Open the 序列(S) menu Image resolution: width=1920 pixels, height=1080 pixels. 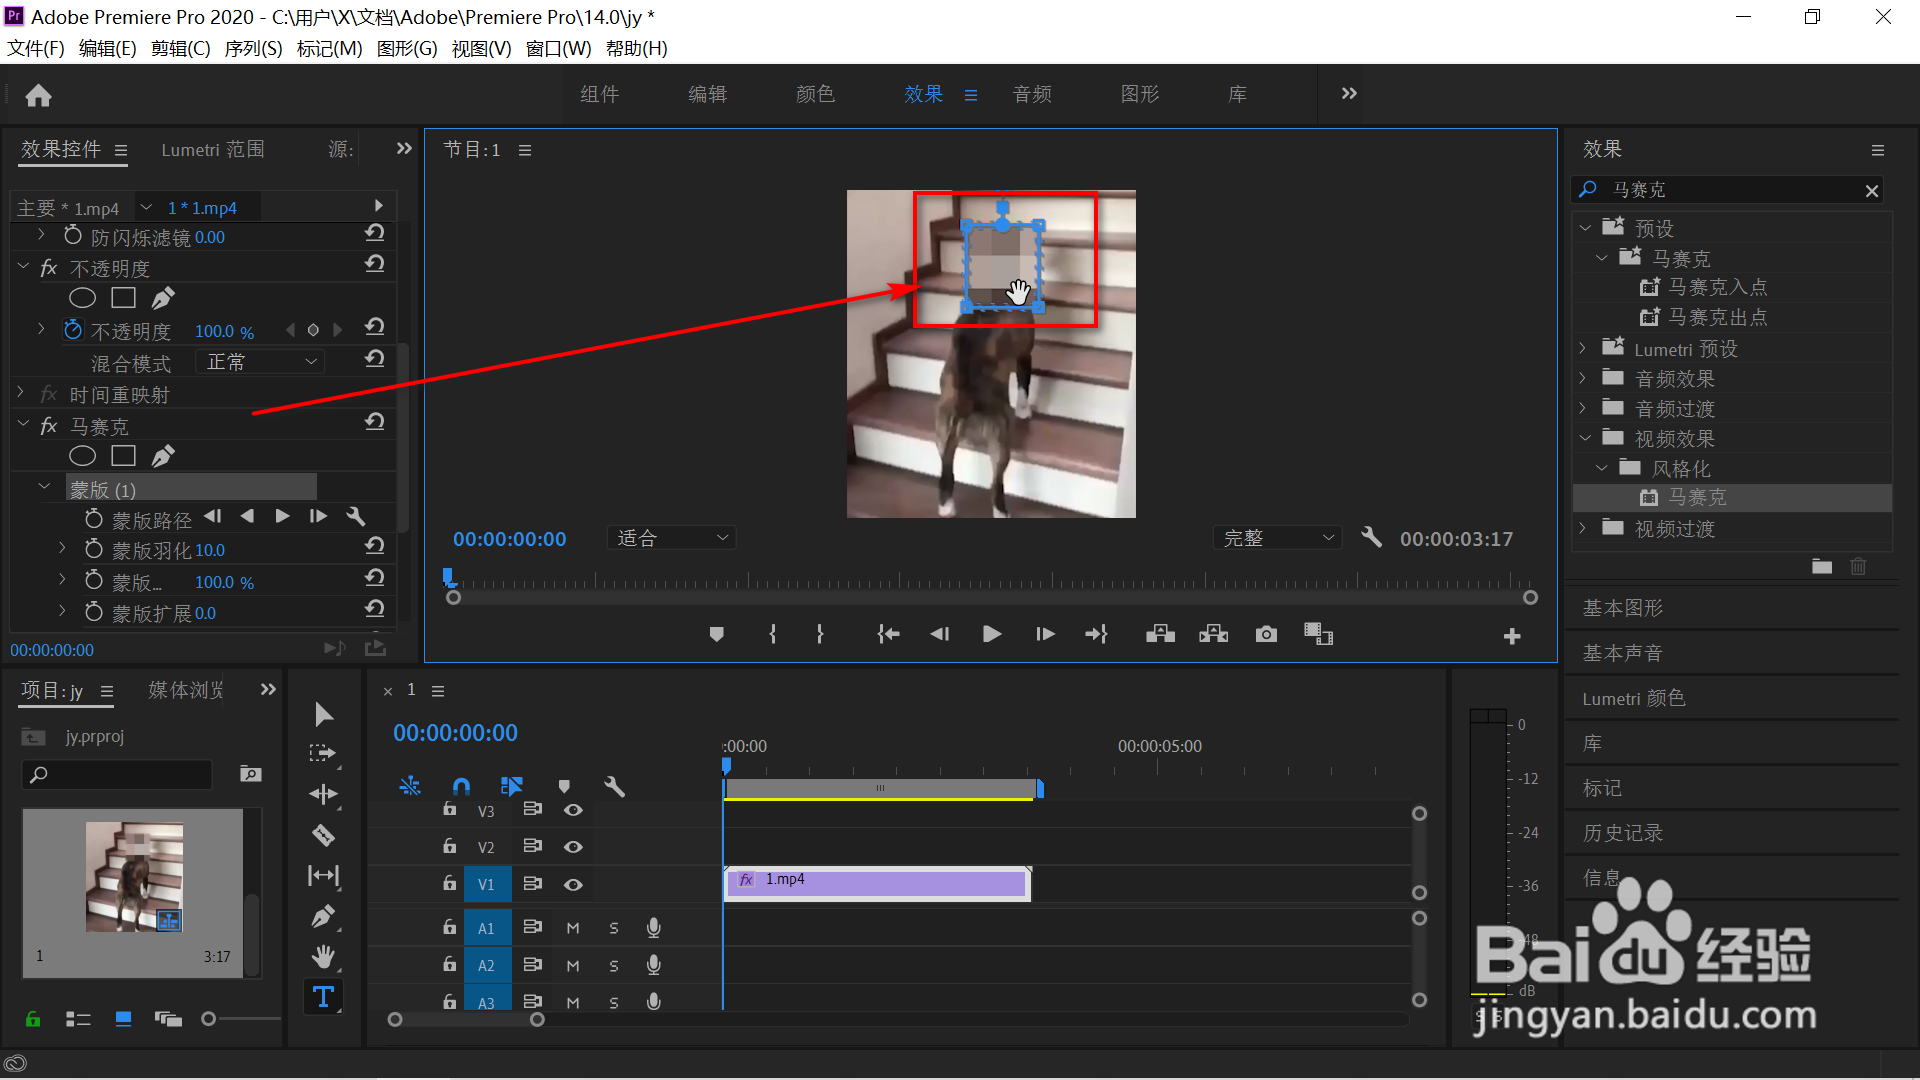(x=252, y=48)
